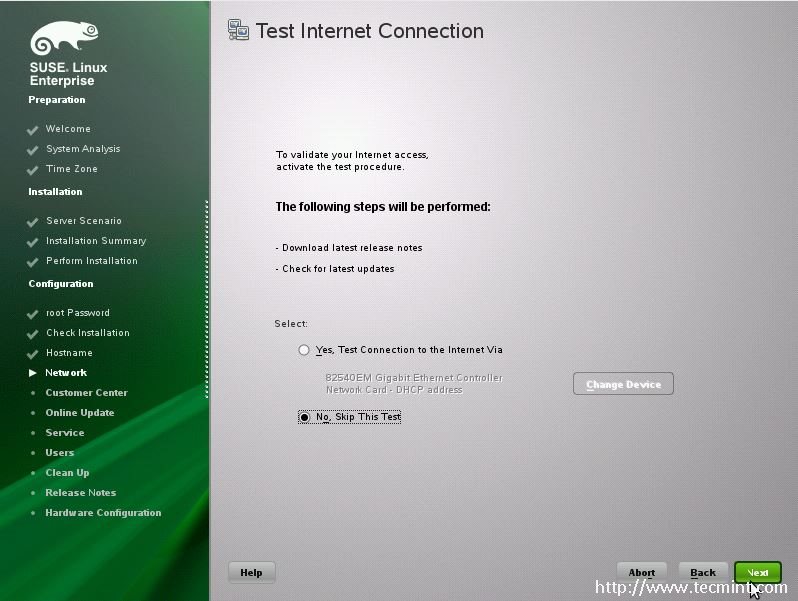Click the Download latest release notes line
Viewport: 798px width, 601px height.
(x=349, y=248)
